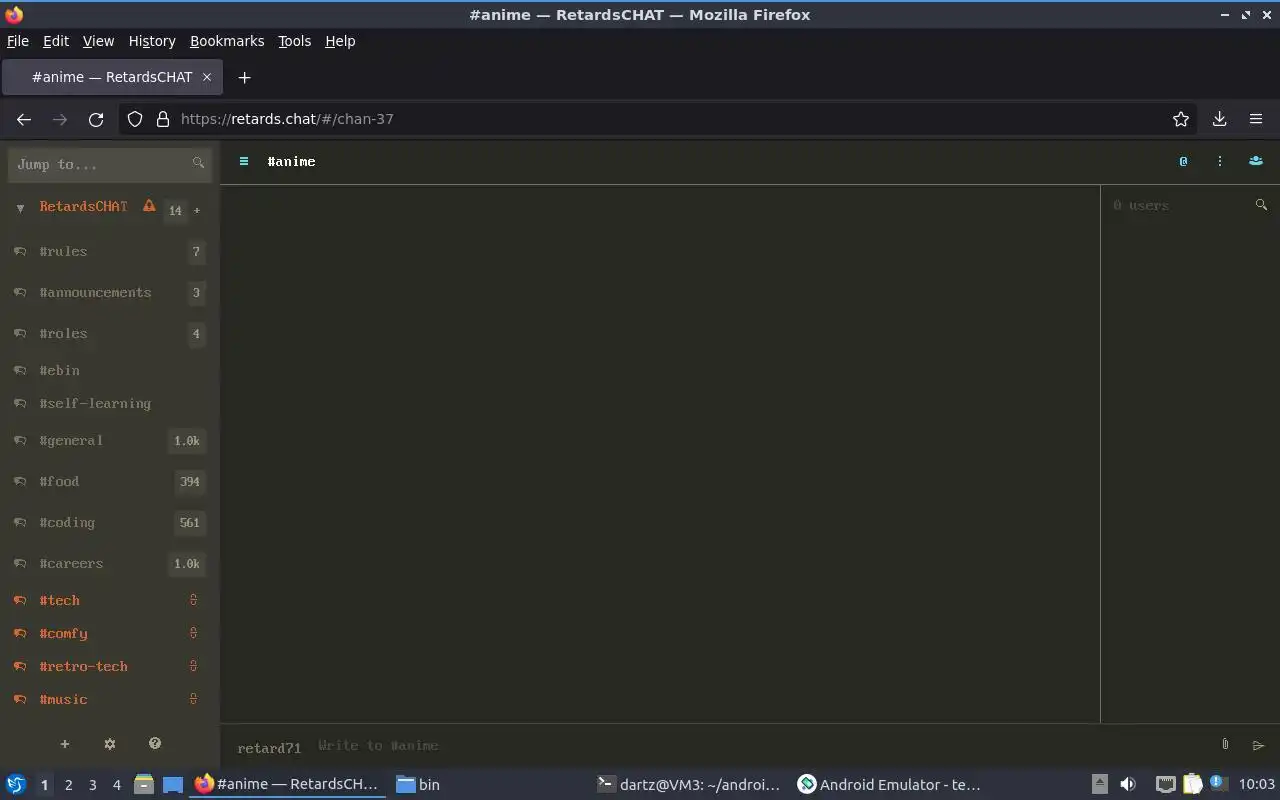This screenshot has height=800, width=1280.
Task: Select the locked #music channel
Action: [x=110, y=699]
